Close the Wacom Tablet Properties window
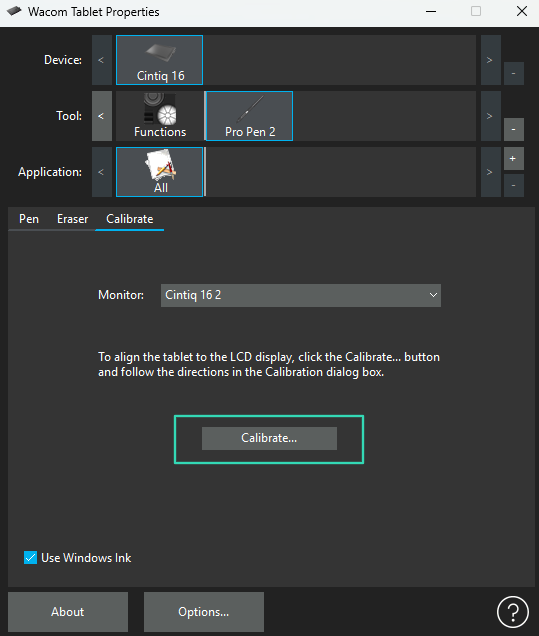Viewport: 539px width, 636px height. 522,11
